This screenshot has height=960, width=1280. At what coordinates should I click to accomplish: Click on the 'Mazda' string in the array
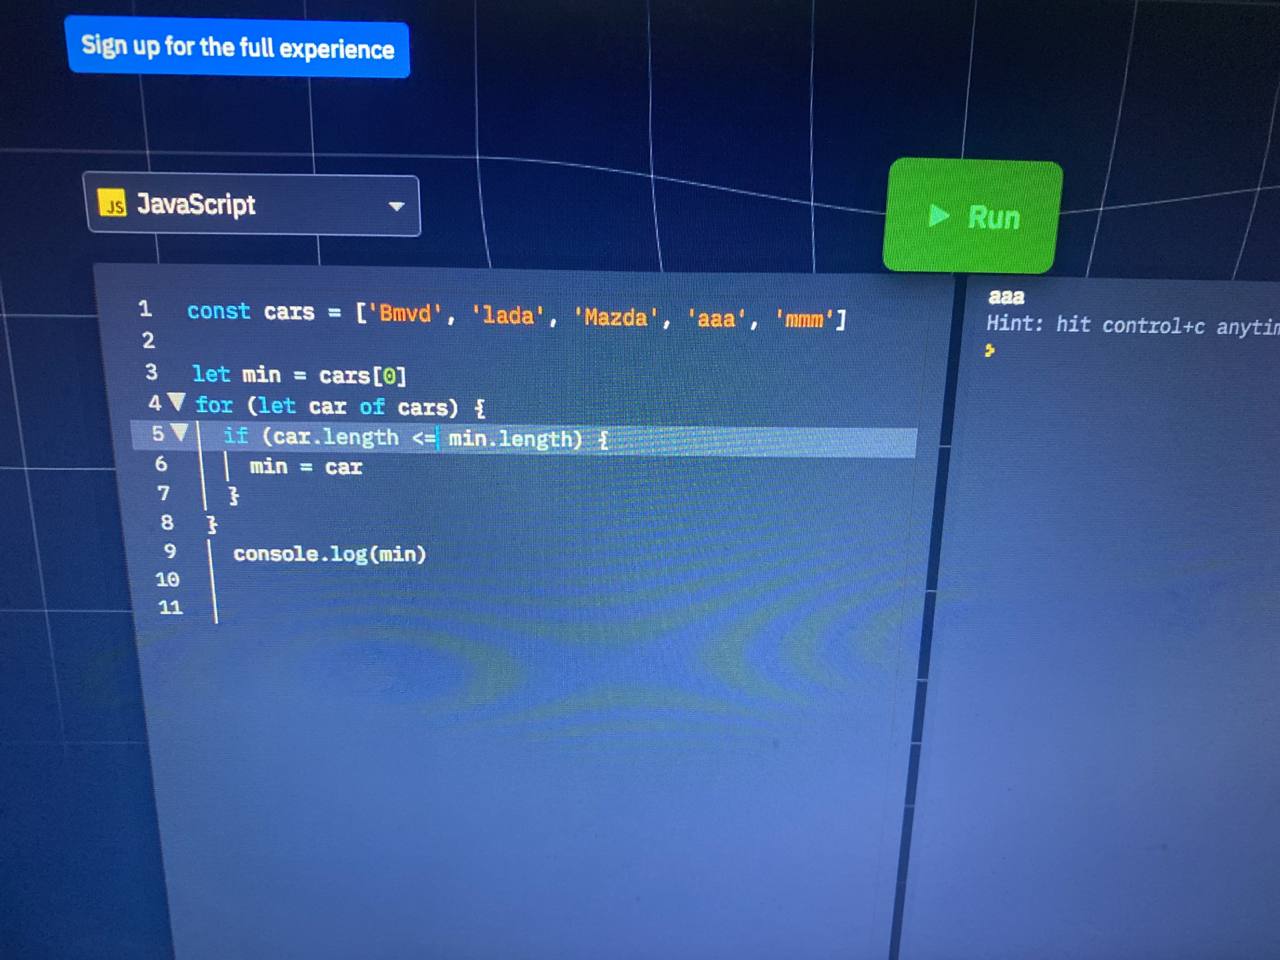click(616, 317)
